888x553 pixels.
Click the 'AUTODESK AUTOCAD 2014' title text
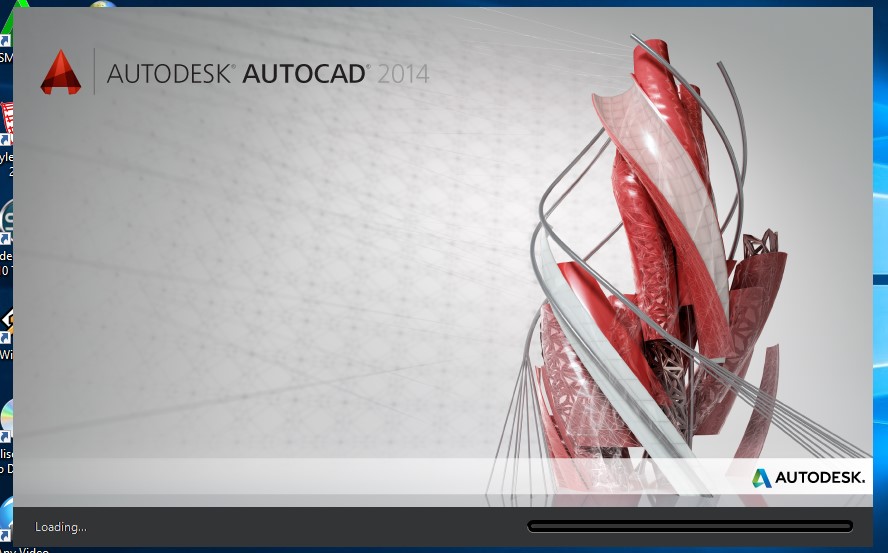point(268,74)
